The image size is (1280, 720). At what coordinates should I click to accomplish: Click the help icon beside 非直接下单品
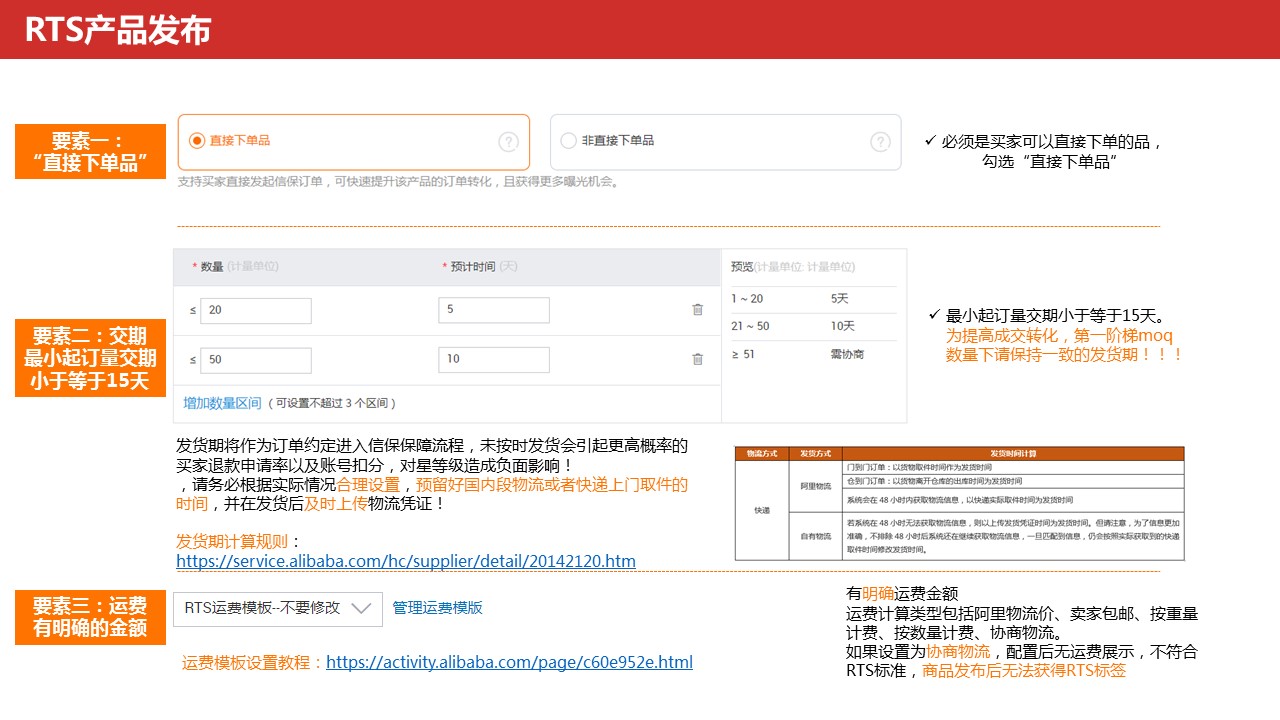[x=881, y=141]
